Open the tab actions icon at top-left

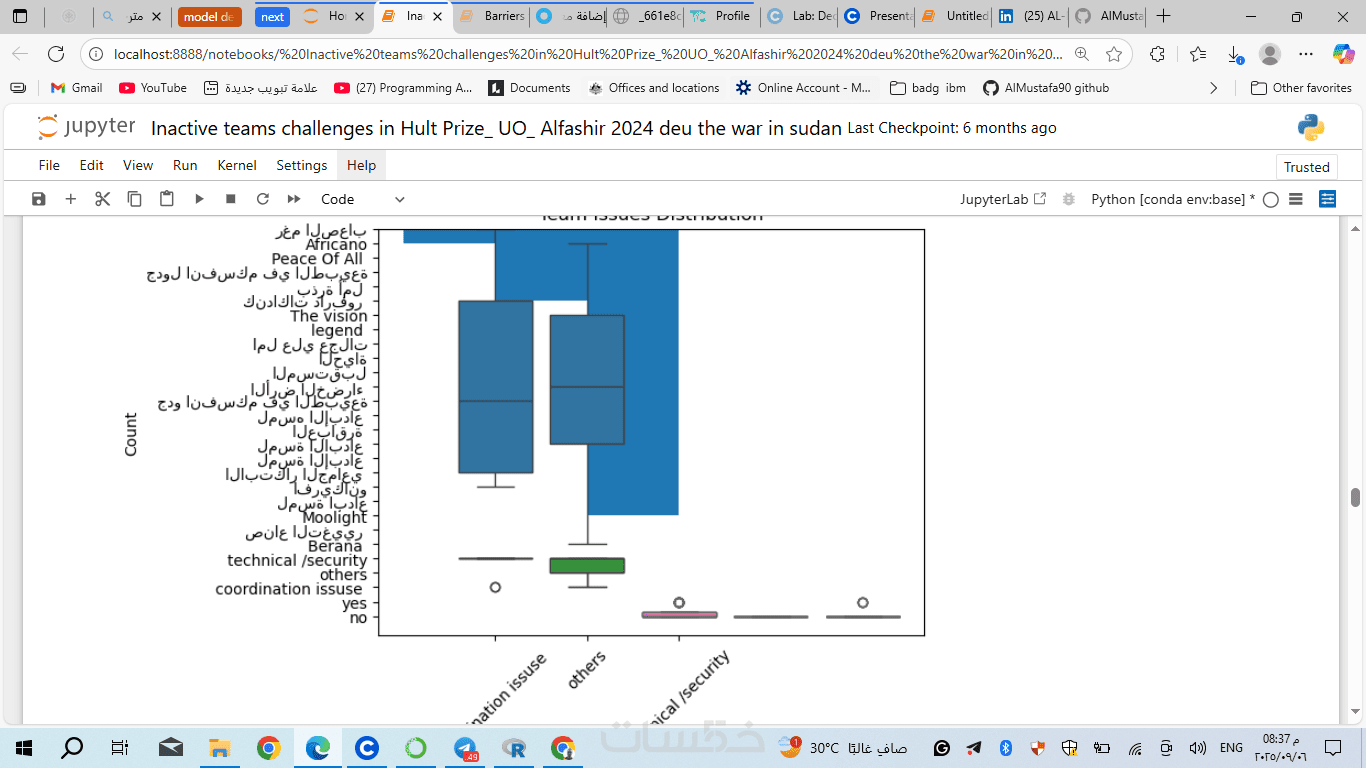pyautogui.click(x=20, y=16)
